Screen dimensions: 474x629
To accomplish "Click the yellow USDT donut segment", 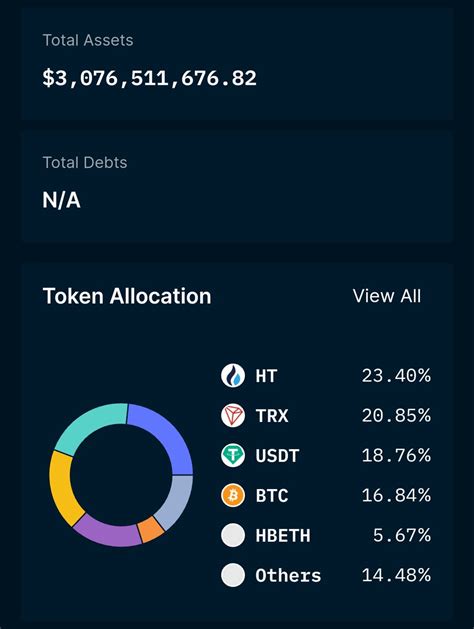I will (62, 489).
